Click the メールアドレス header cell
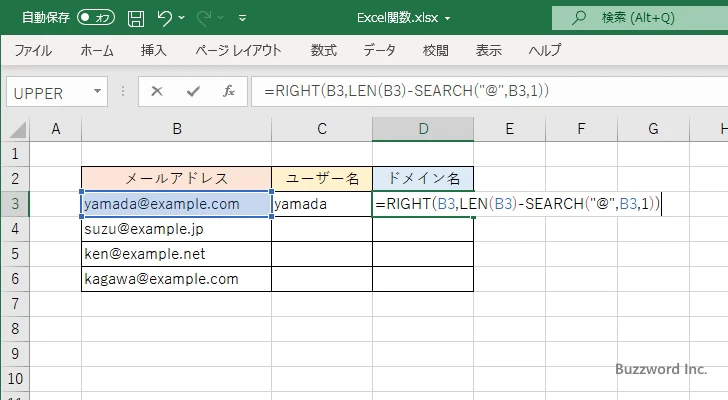 (176, 179)
